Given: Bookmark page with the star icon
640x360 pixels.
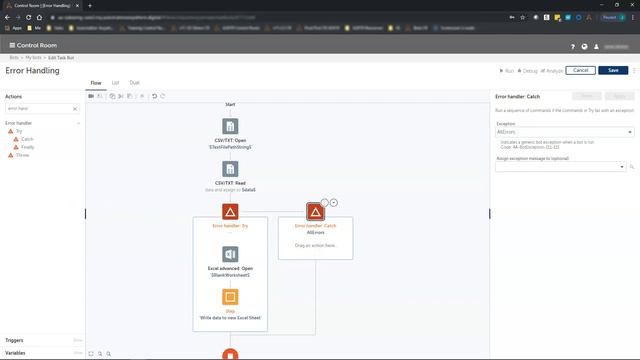Looking at the screenshot, I should pos(522,18).
